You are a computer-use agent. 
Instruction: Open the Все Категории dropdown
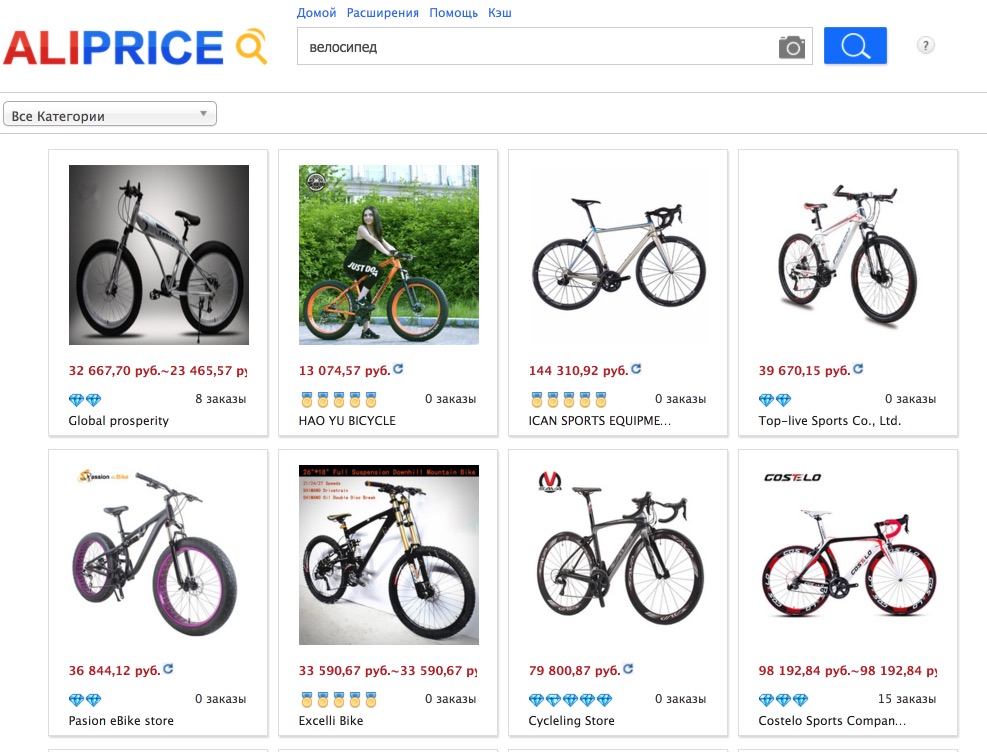[x=110, y=113]
